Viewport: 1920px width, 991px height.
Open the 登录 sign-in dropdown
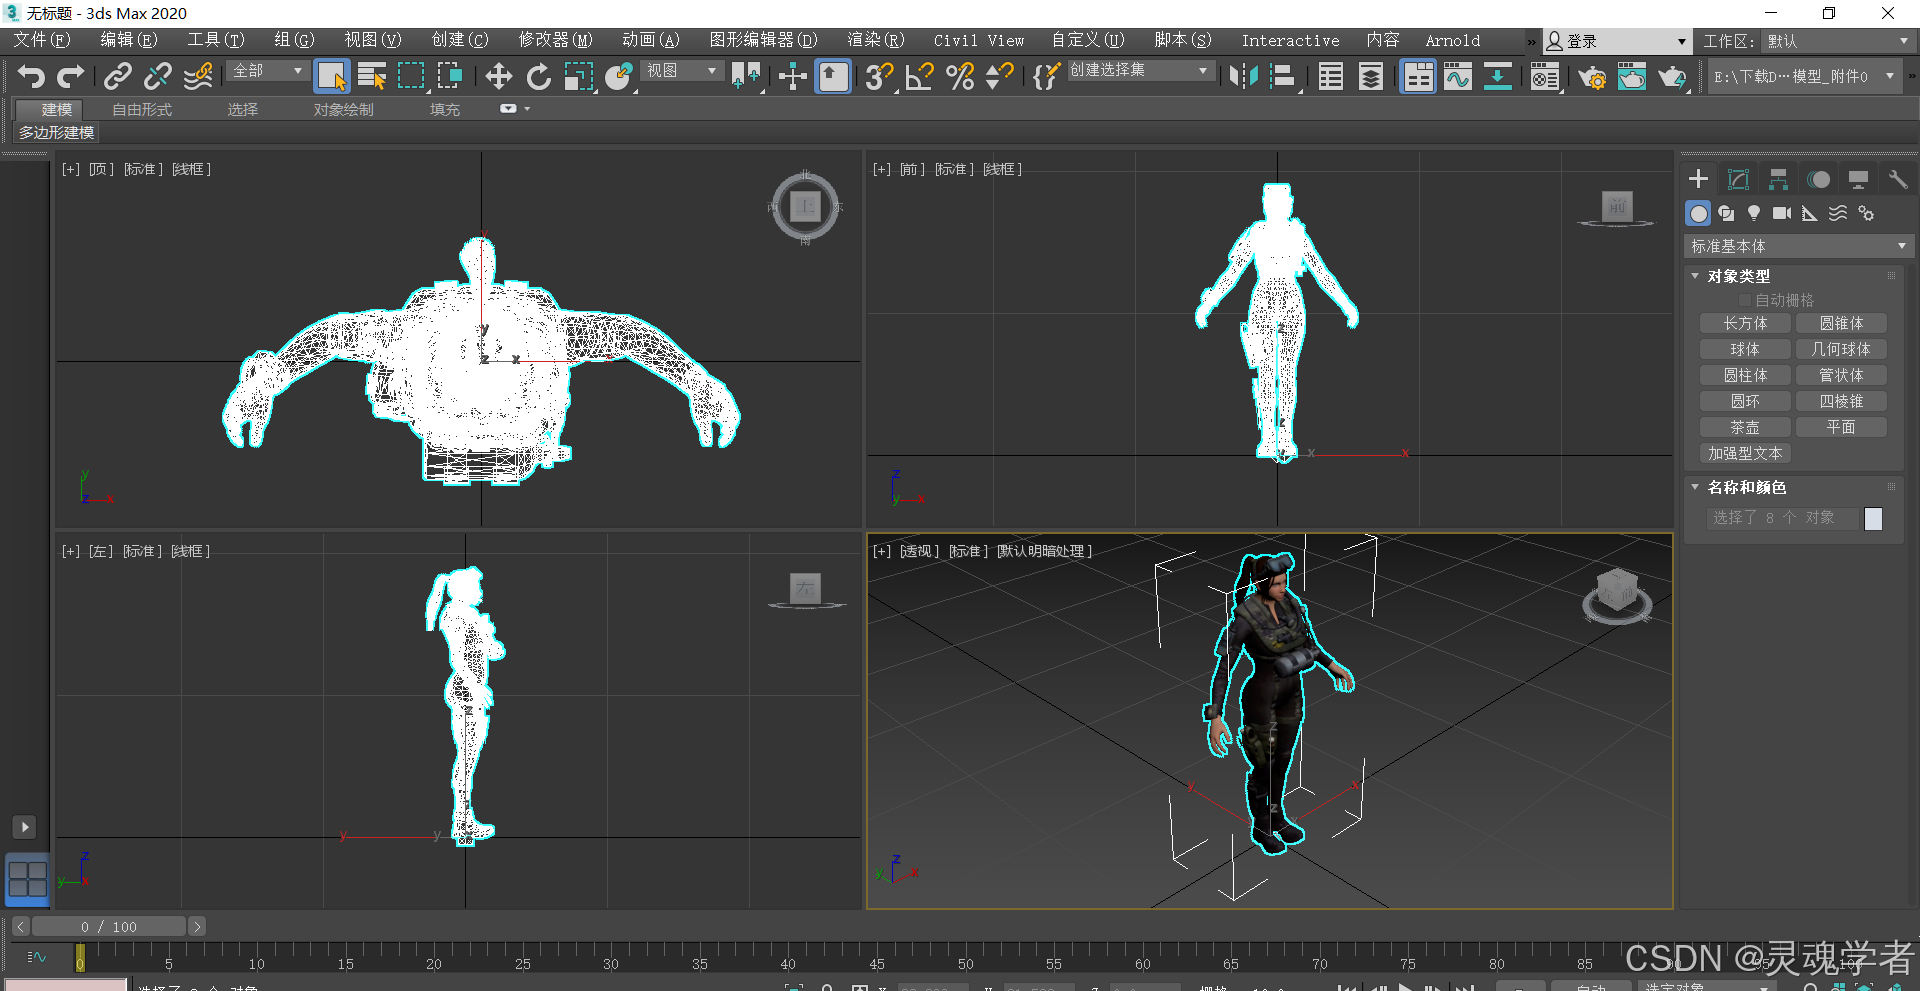[1616, 41]
